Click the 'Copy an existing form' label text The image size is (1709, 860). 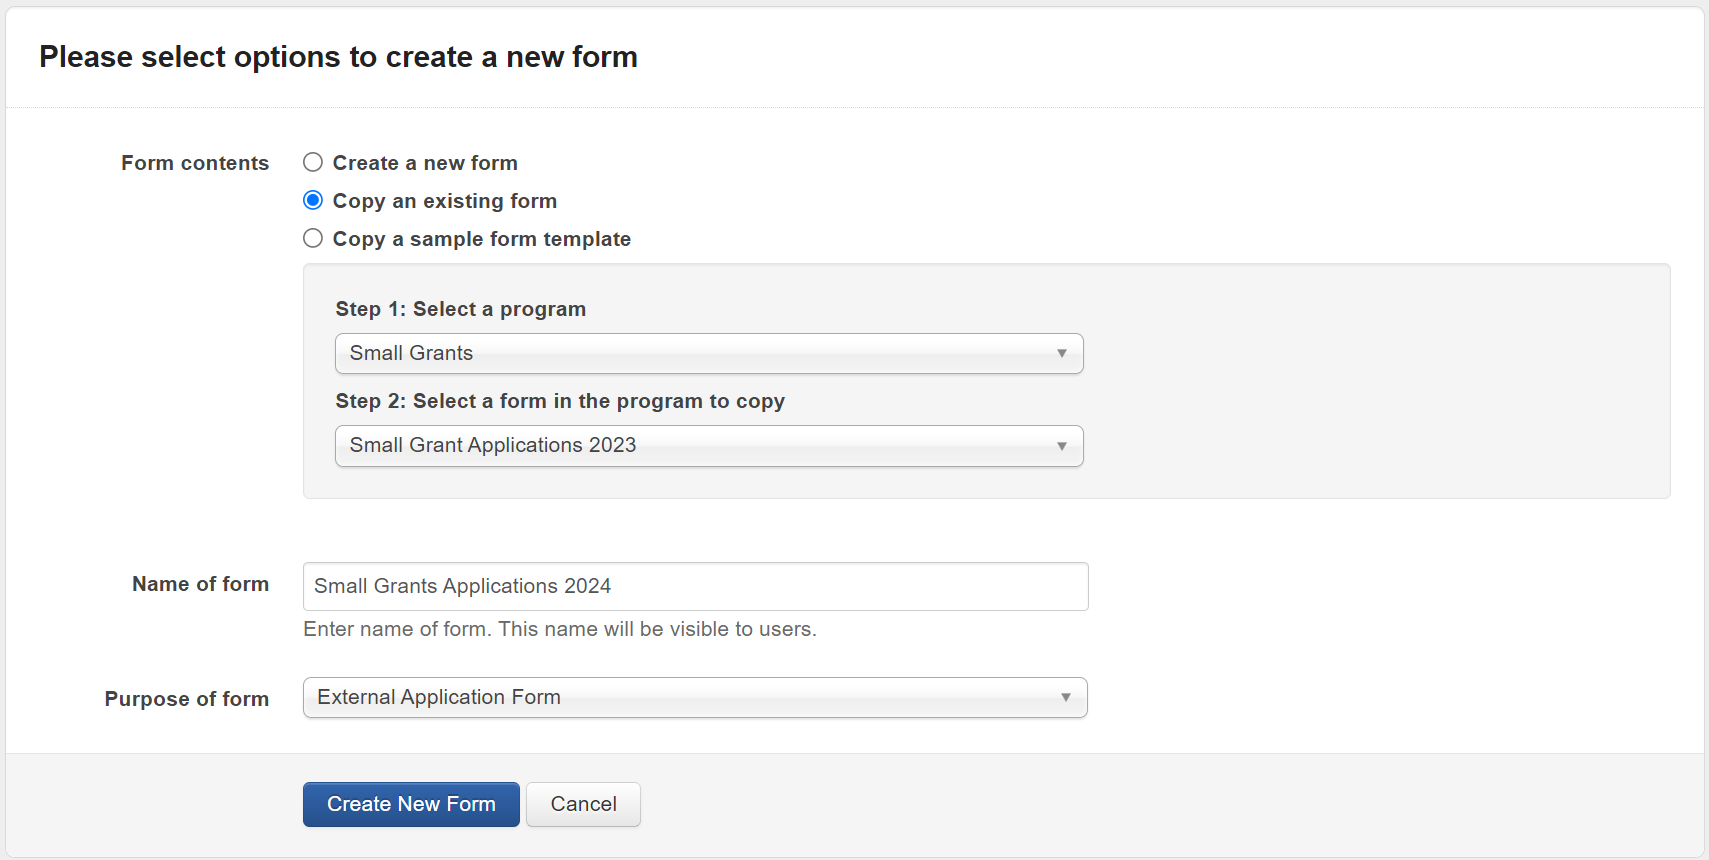click(x=444, y=201)
